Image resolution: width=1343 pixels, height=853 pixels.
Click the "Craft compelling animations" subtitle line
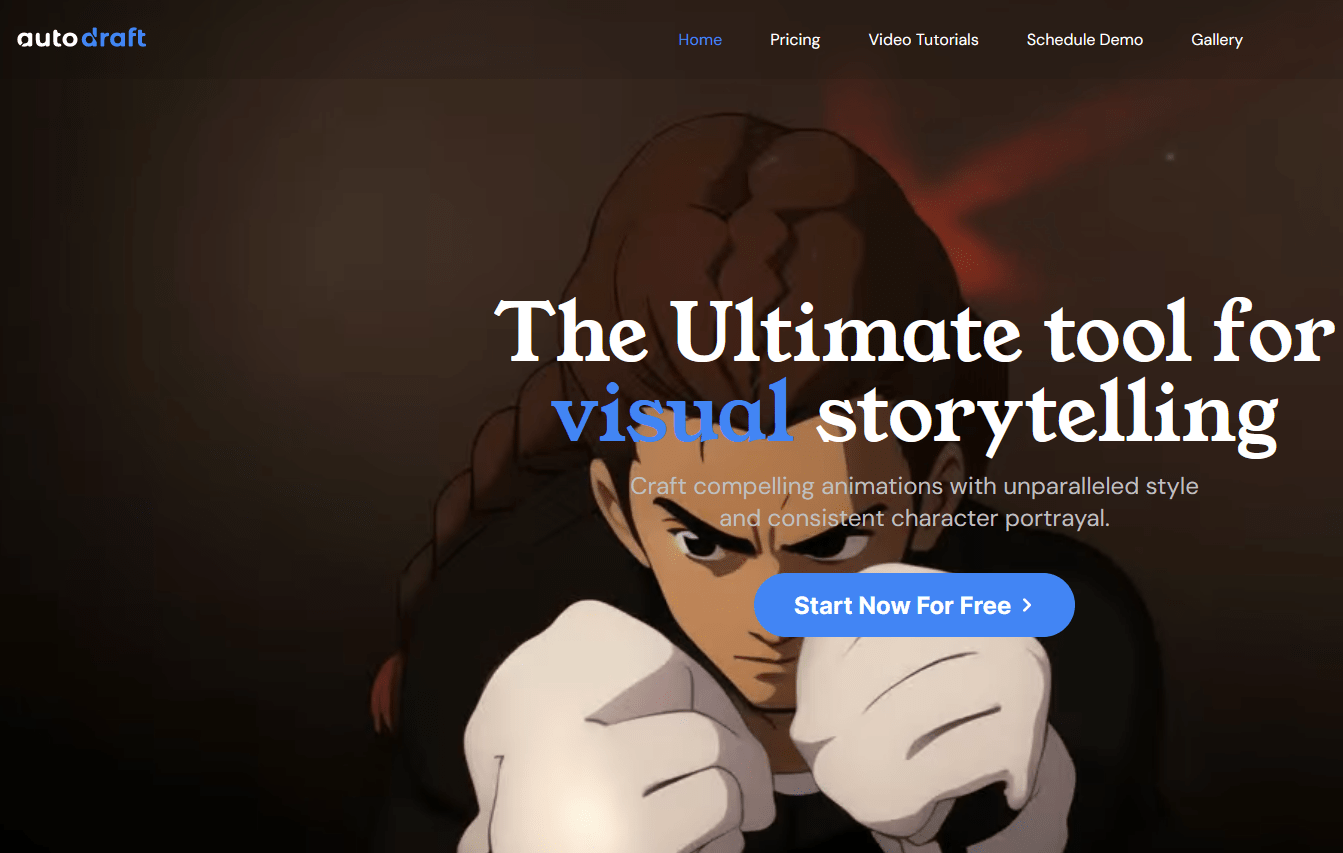(914, 487)
